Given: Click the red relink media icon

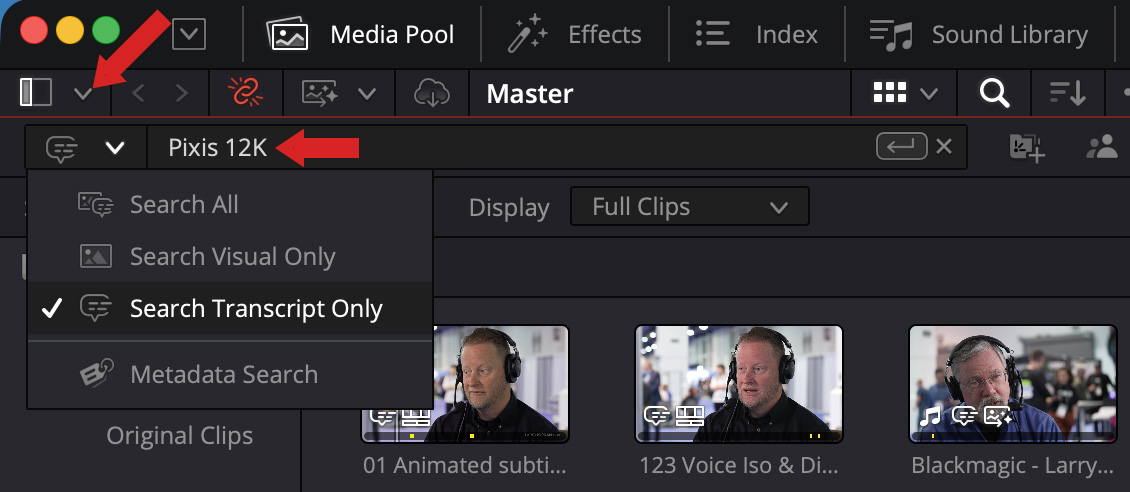Looking at the screenshot, I should click(x=246, y=92).
